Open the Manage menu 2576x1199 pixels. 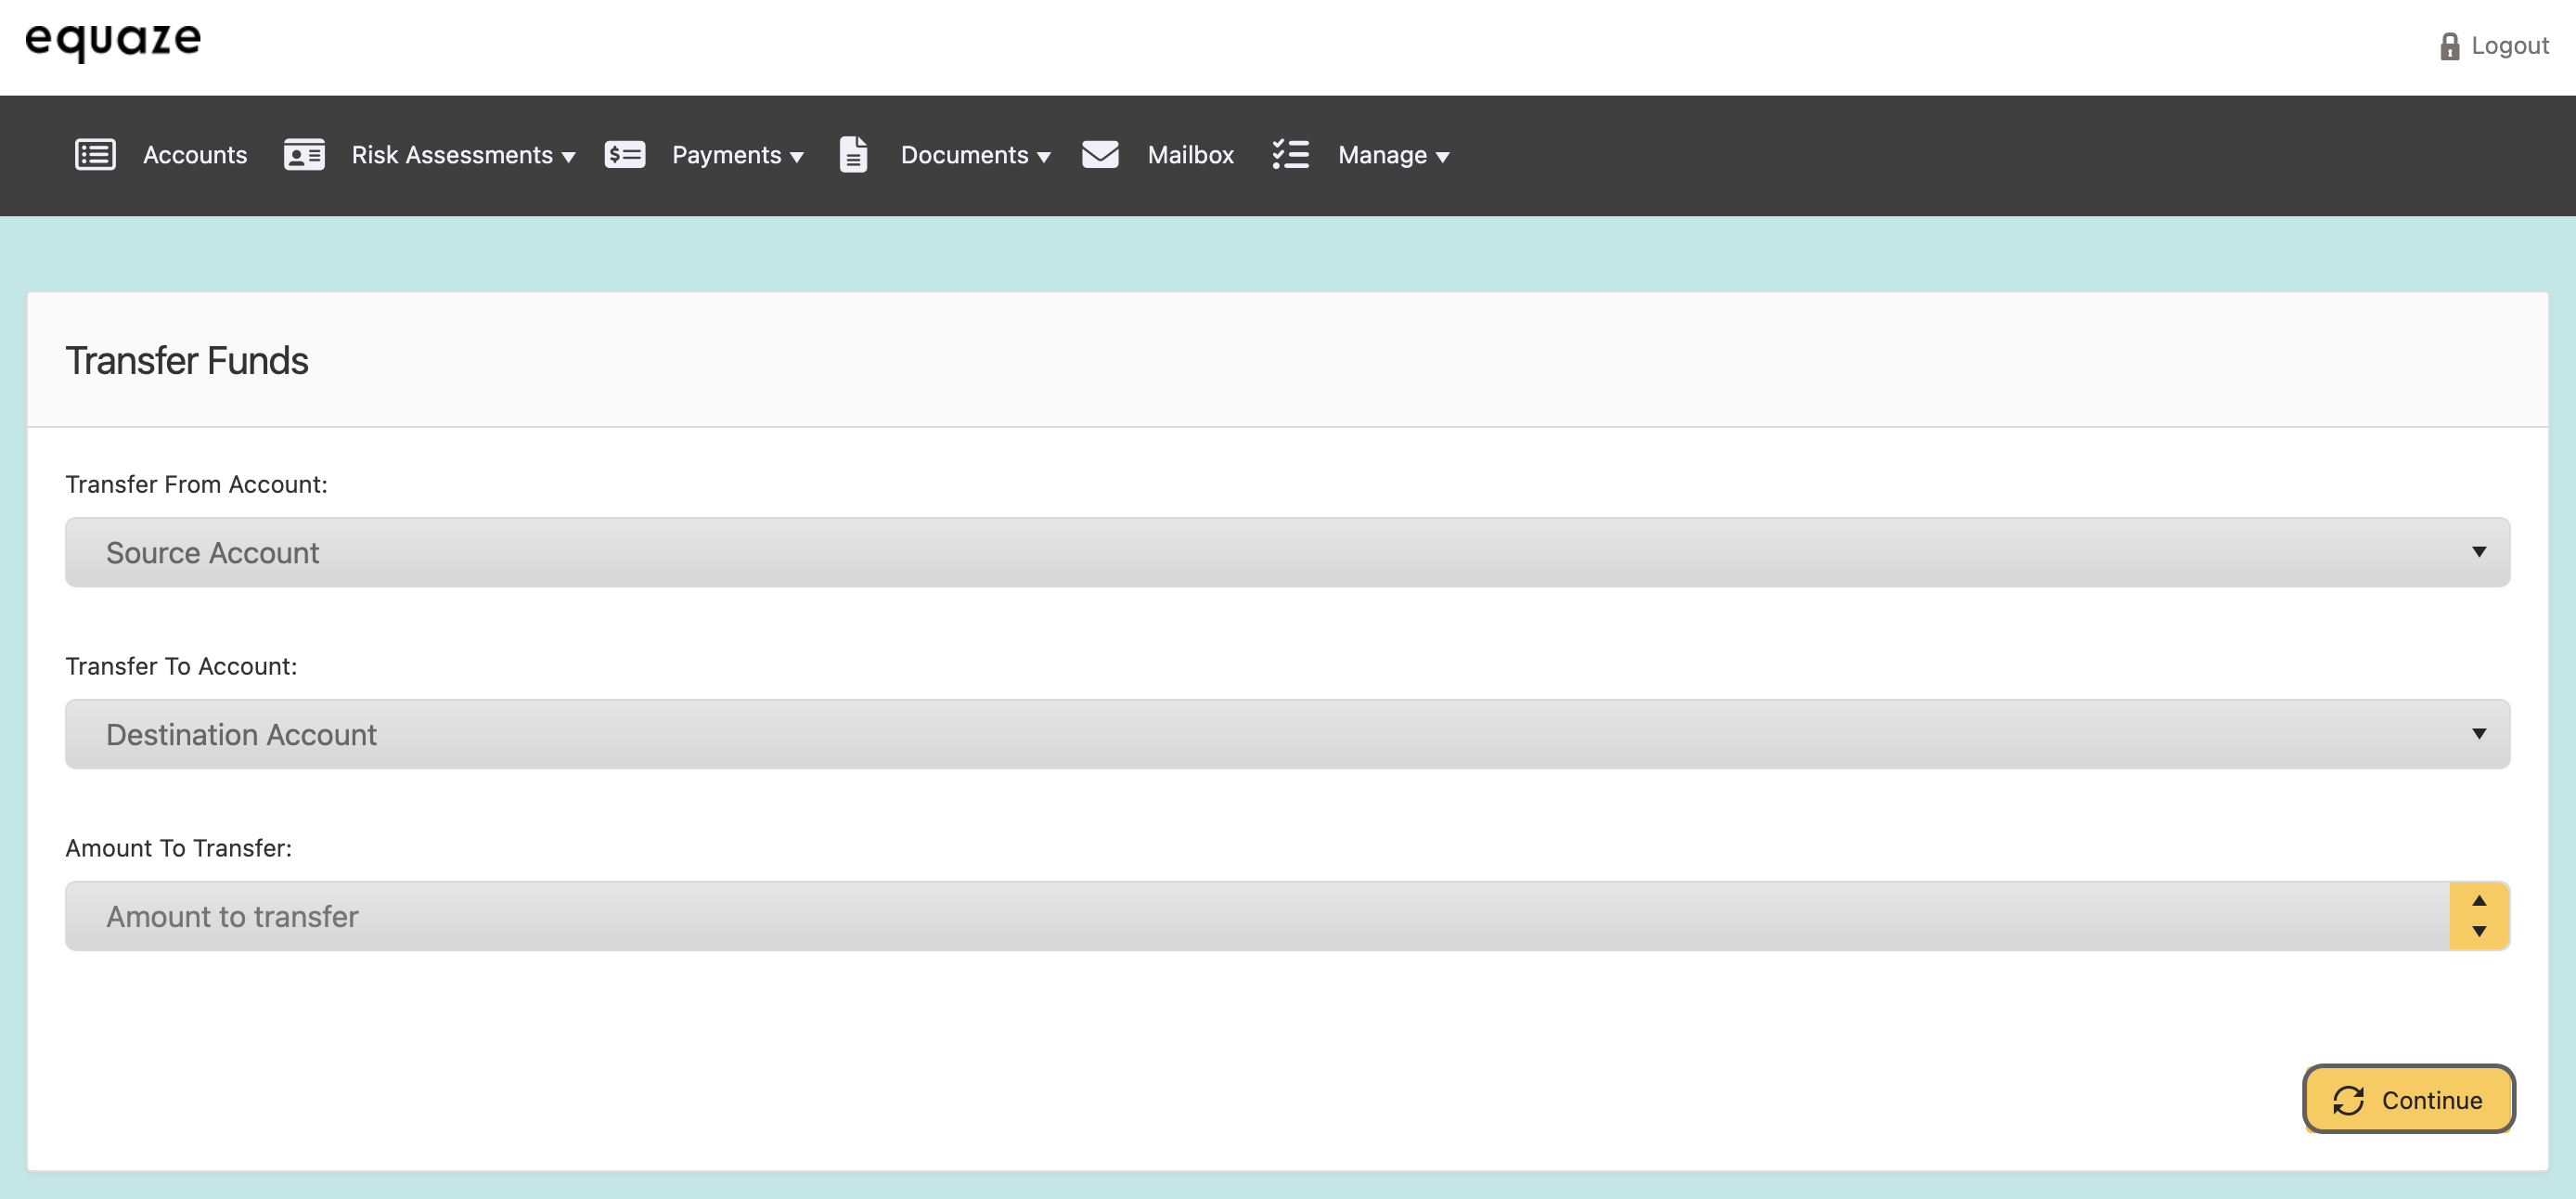(1393, 155)
